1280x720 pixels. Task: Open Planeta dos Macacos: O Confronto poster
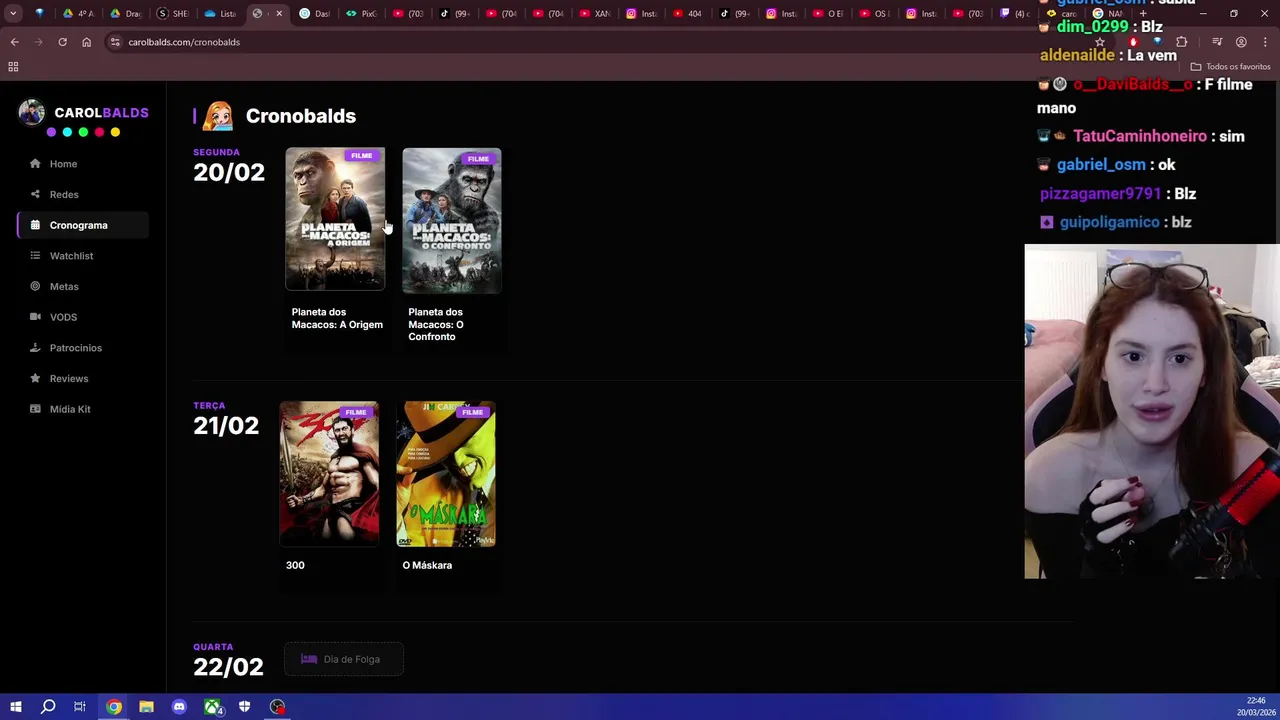pyautogui.click(x=452, y=221)
